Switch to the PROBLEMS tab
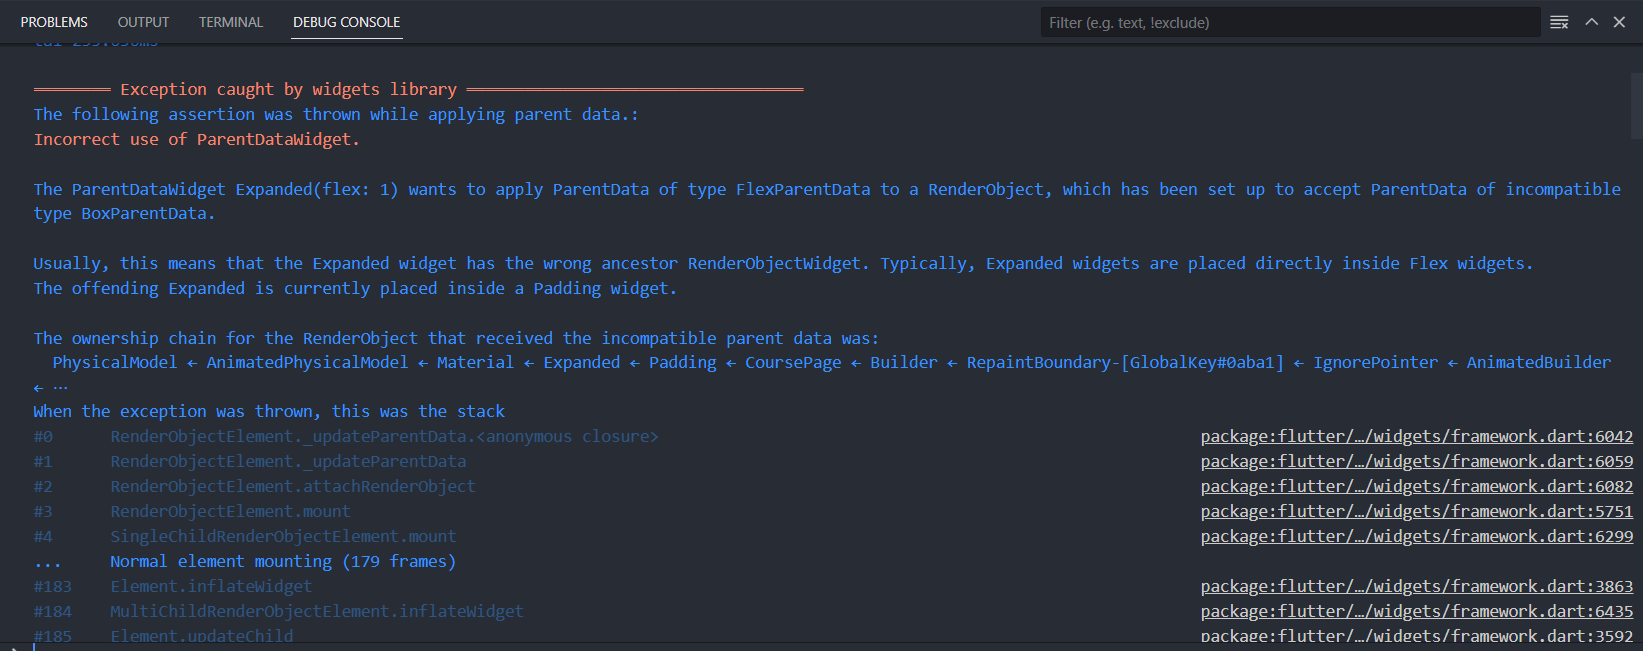The height and width of the screenshot is (651, 1643). [54, 21]
